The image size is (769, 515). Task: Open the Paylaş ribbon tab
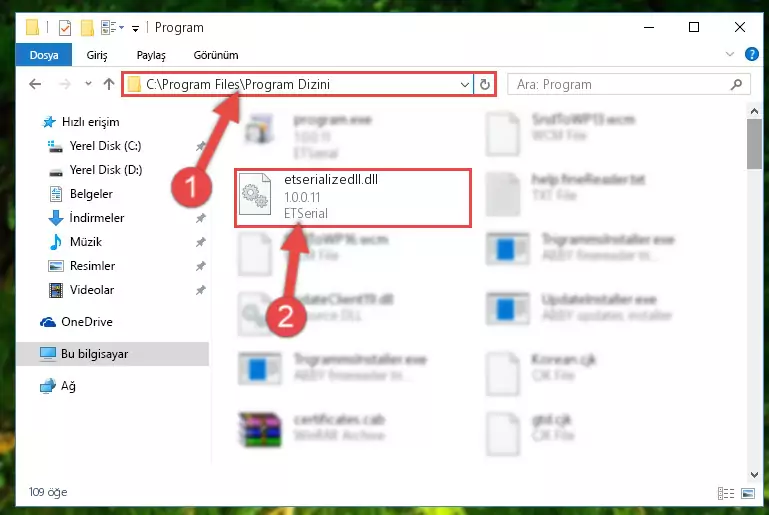pos(151,55)
